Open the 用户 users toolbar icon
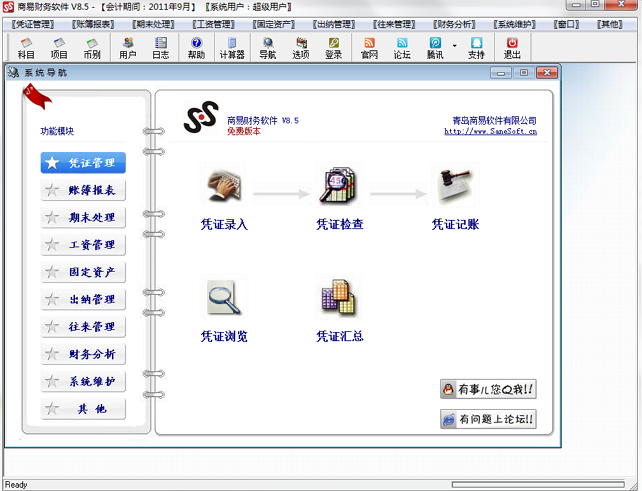Screen dimensions: 642x491 pyautogui.click(x=128, y=48)
